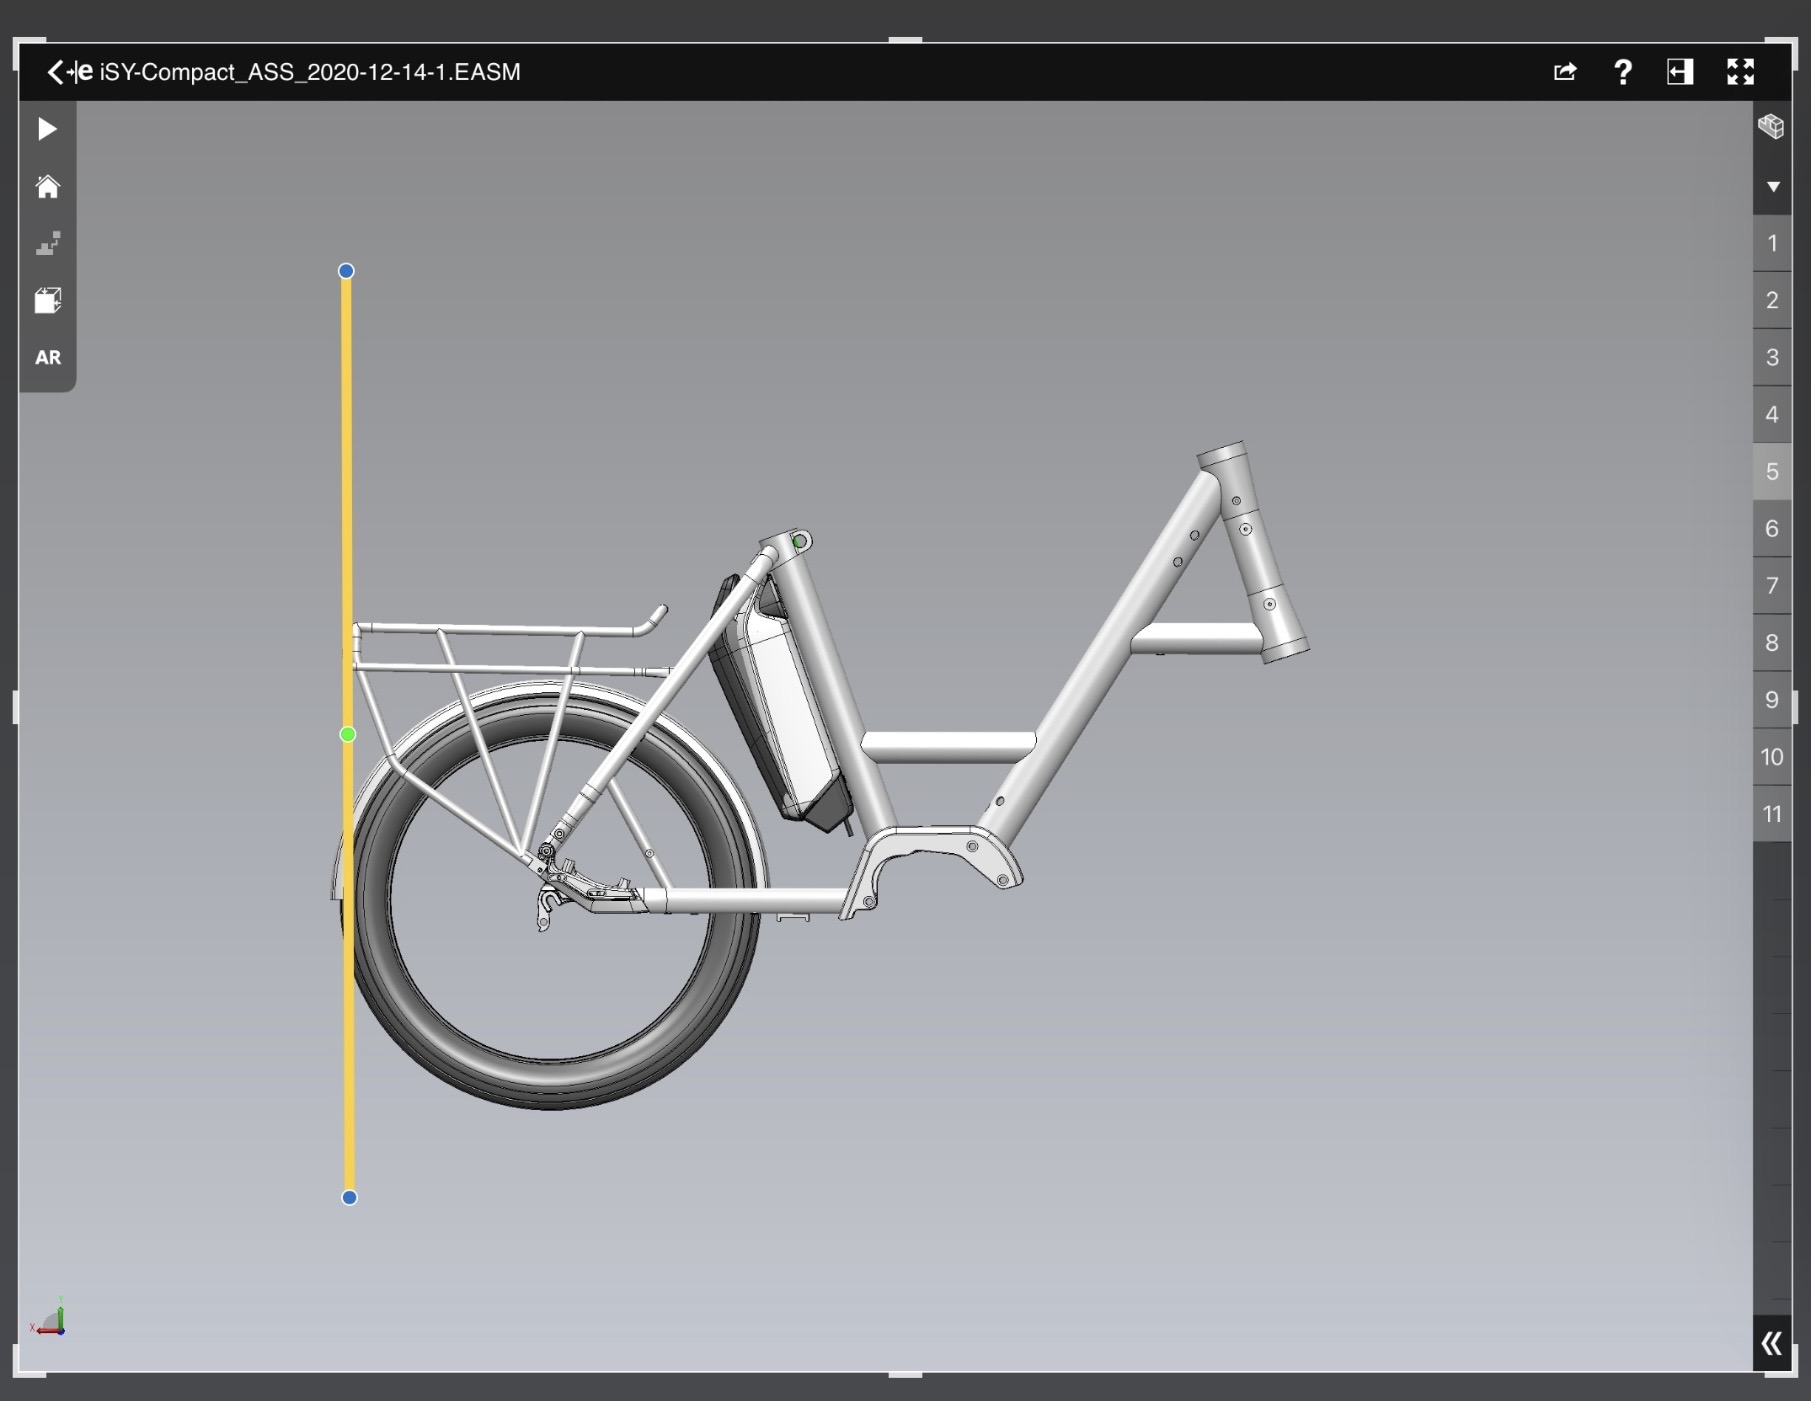Select view number 5

(1772, 472)
